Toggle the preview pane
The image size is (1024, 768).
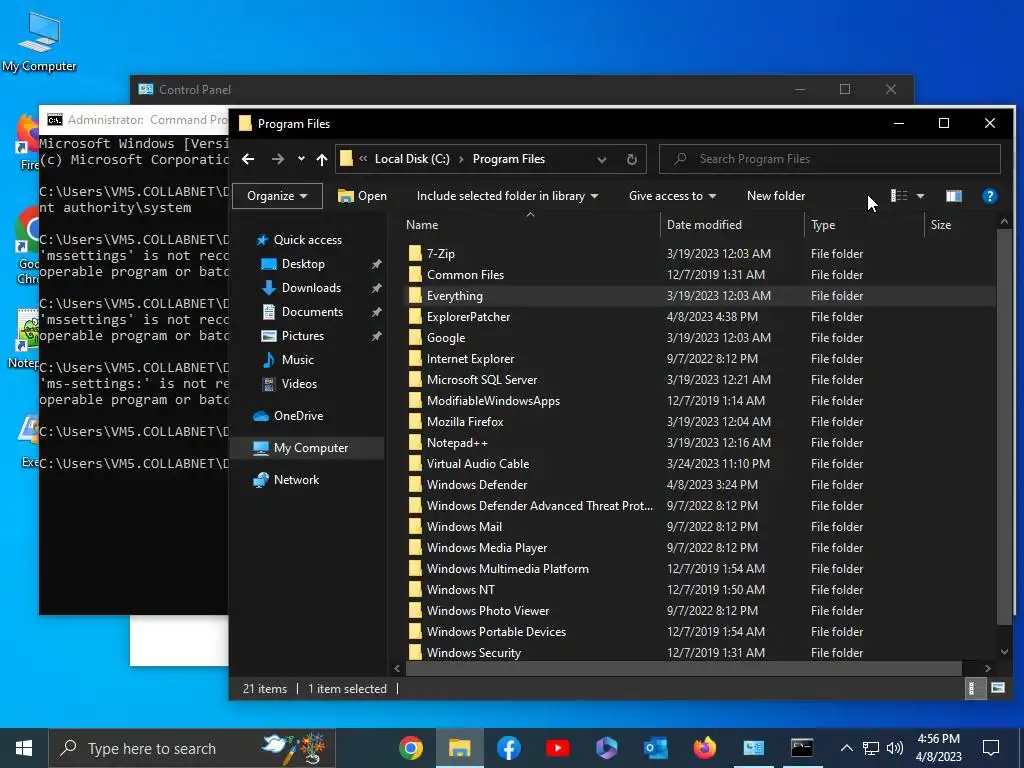[953, 196]
